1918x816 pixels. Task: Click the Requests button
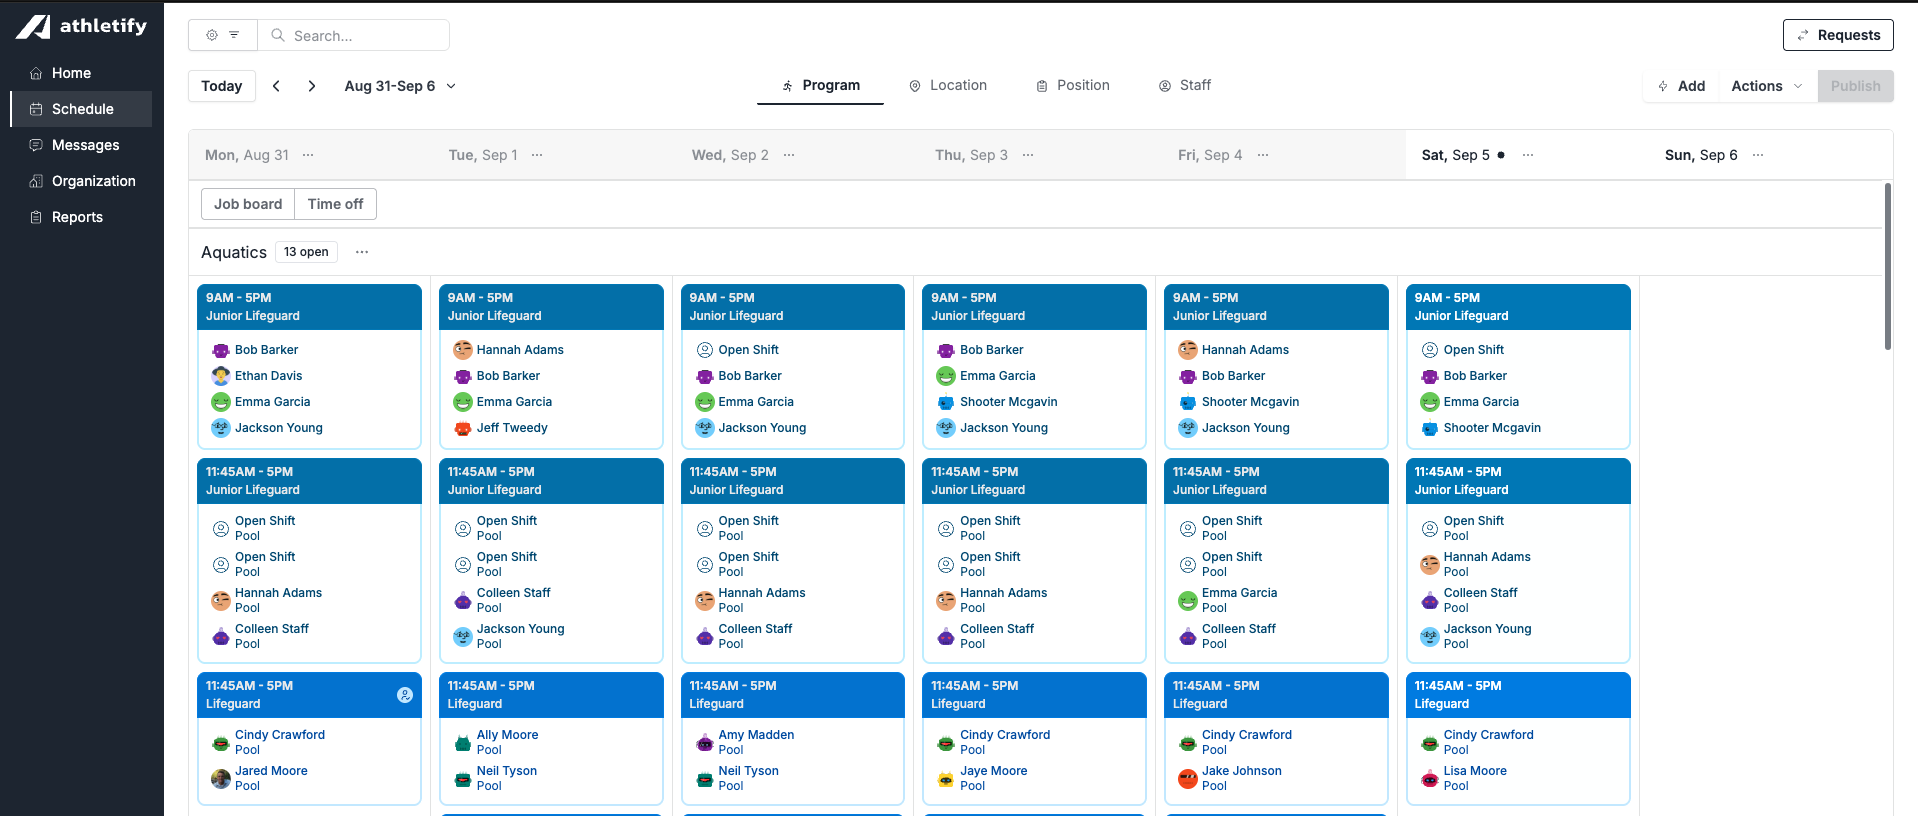pos(1838,35)
